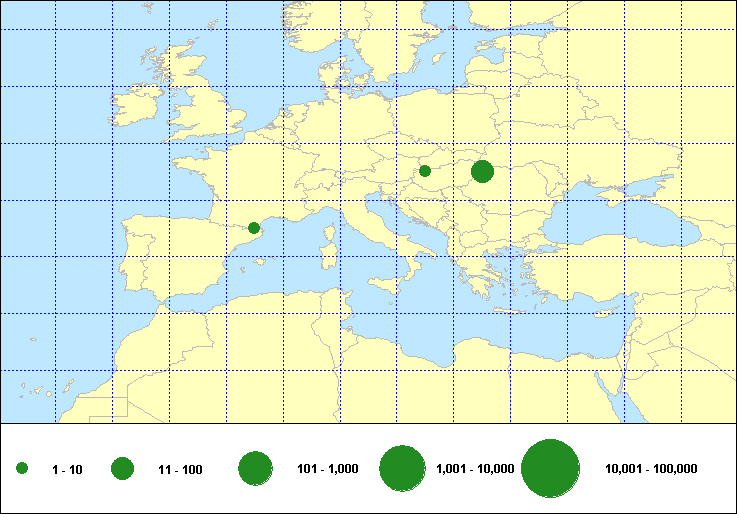Click the "11 - 100" legend label
This screenshot has width=737, height=514.
coord(180,470)
